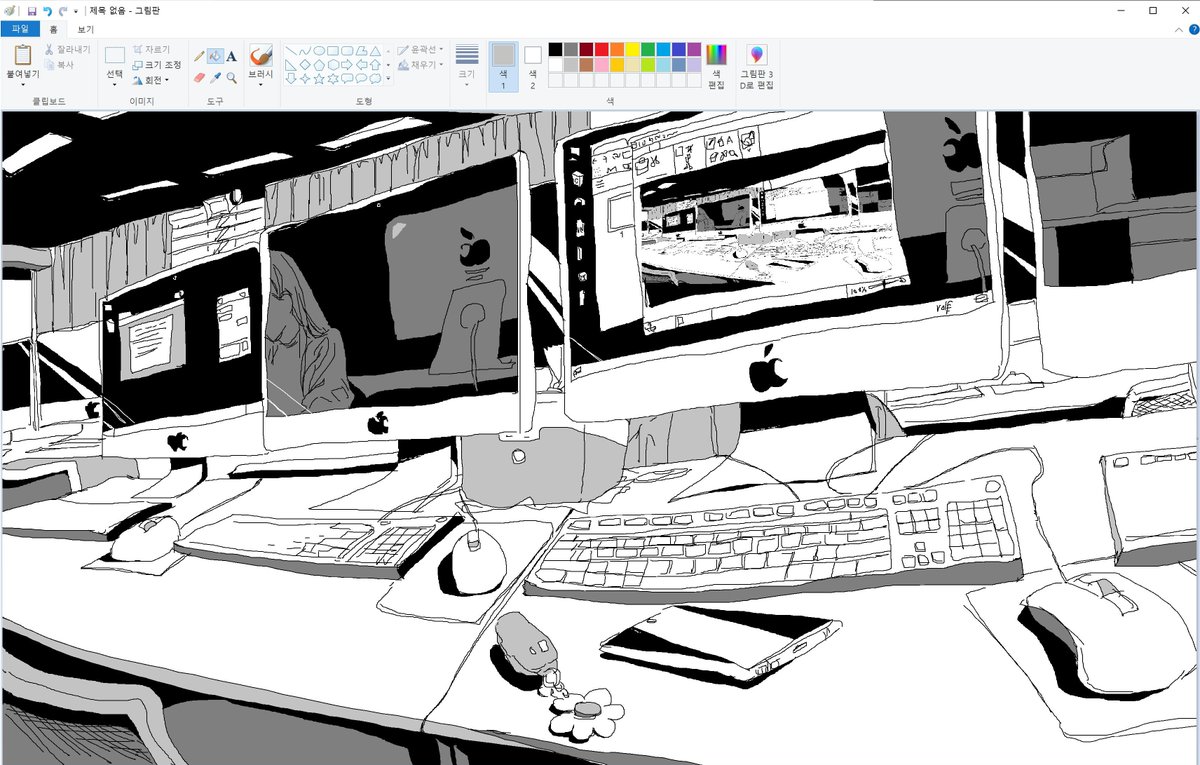Switch to the View (보기) tab
The width and height of the screenshot is (1200, 765).
(x=85, y=29)
